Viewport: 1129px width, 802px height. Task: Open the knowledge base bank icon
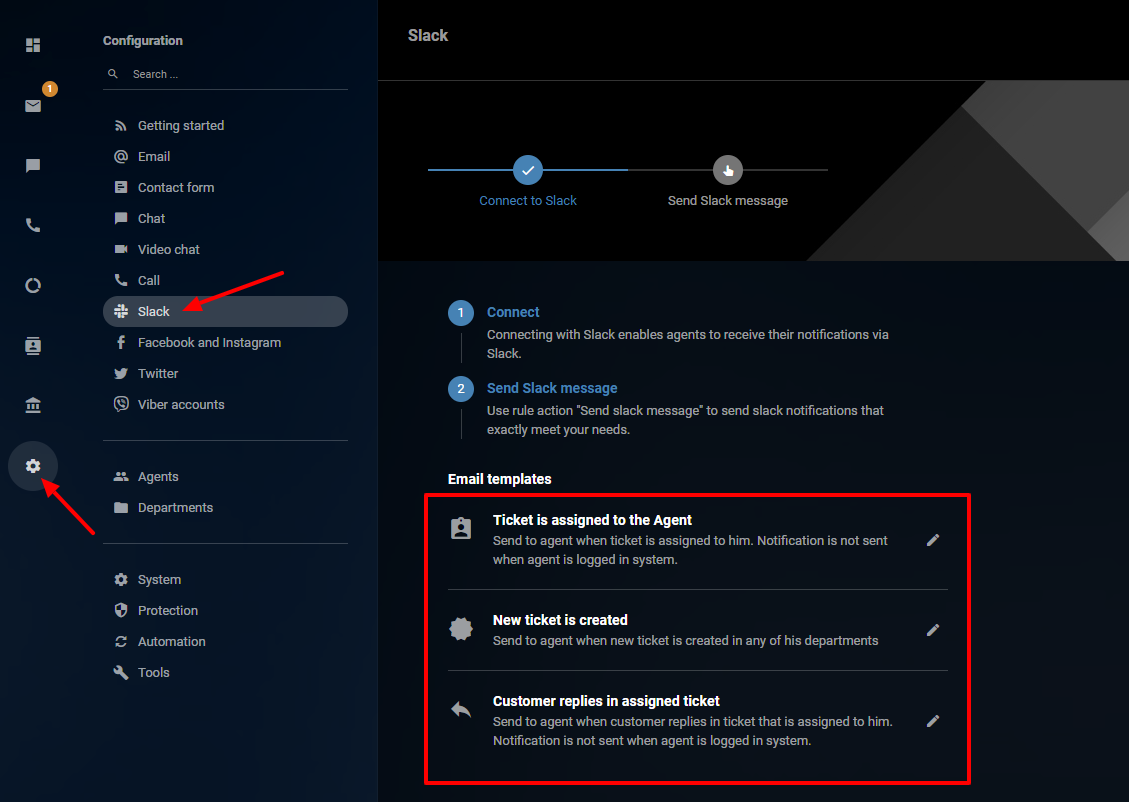tap(33, 405)
